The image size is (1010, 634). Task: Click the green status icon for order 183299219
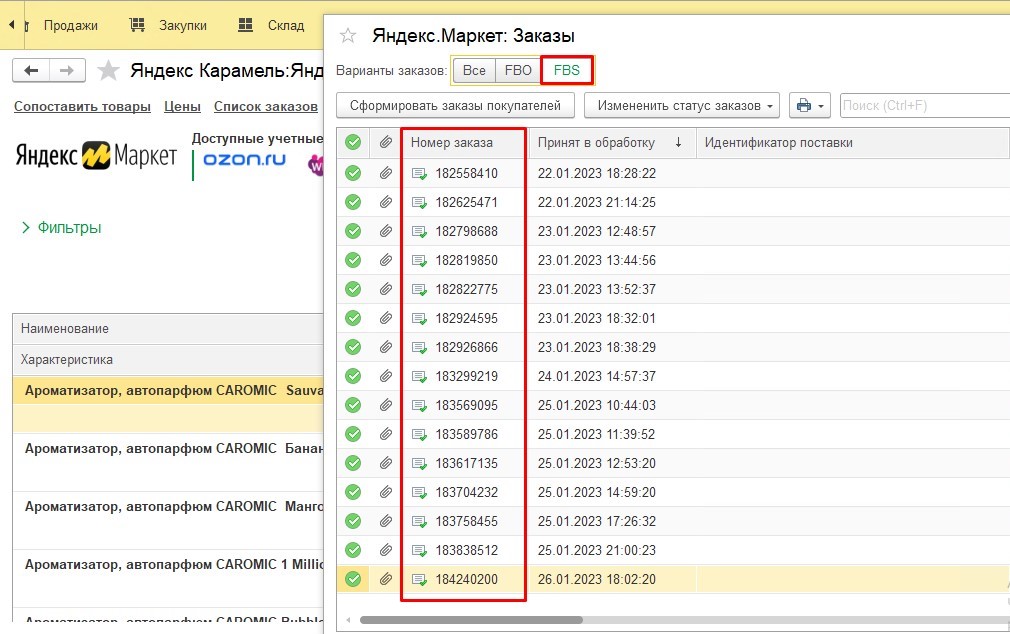click(353, 376)
